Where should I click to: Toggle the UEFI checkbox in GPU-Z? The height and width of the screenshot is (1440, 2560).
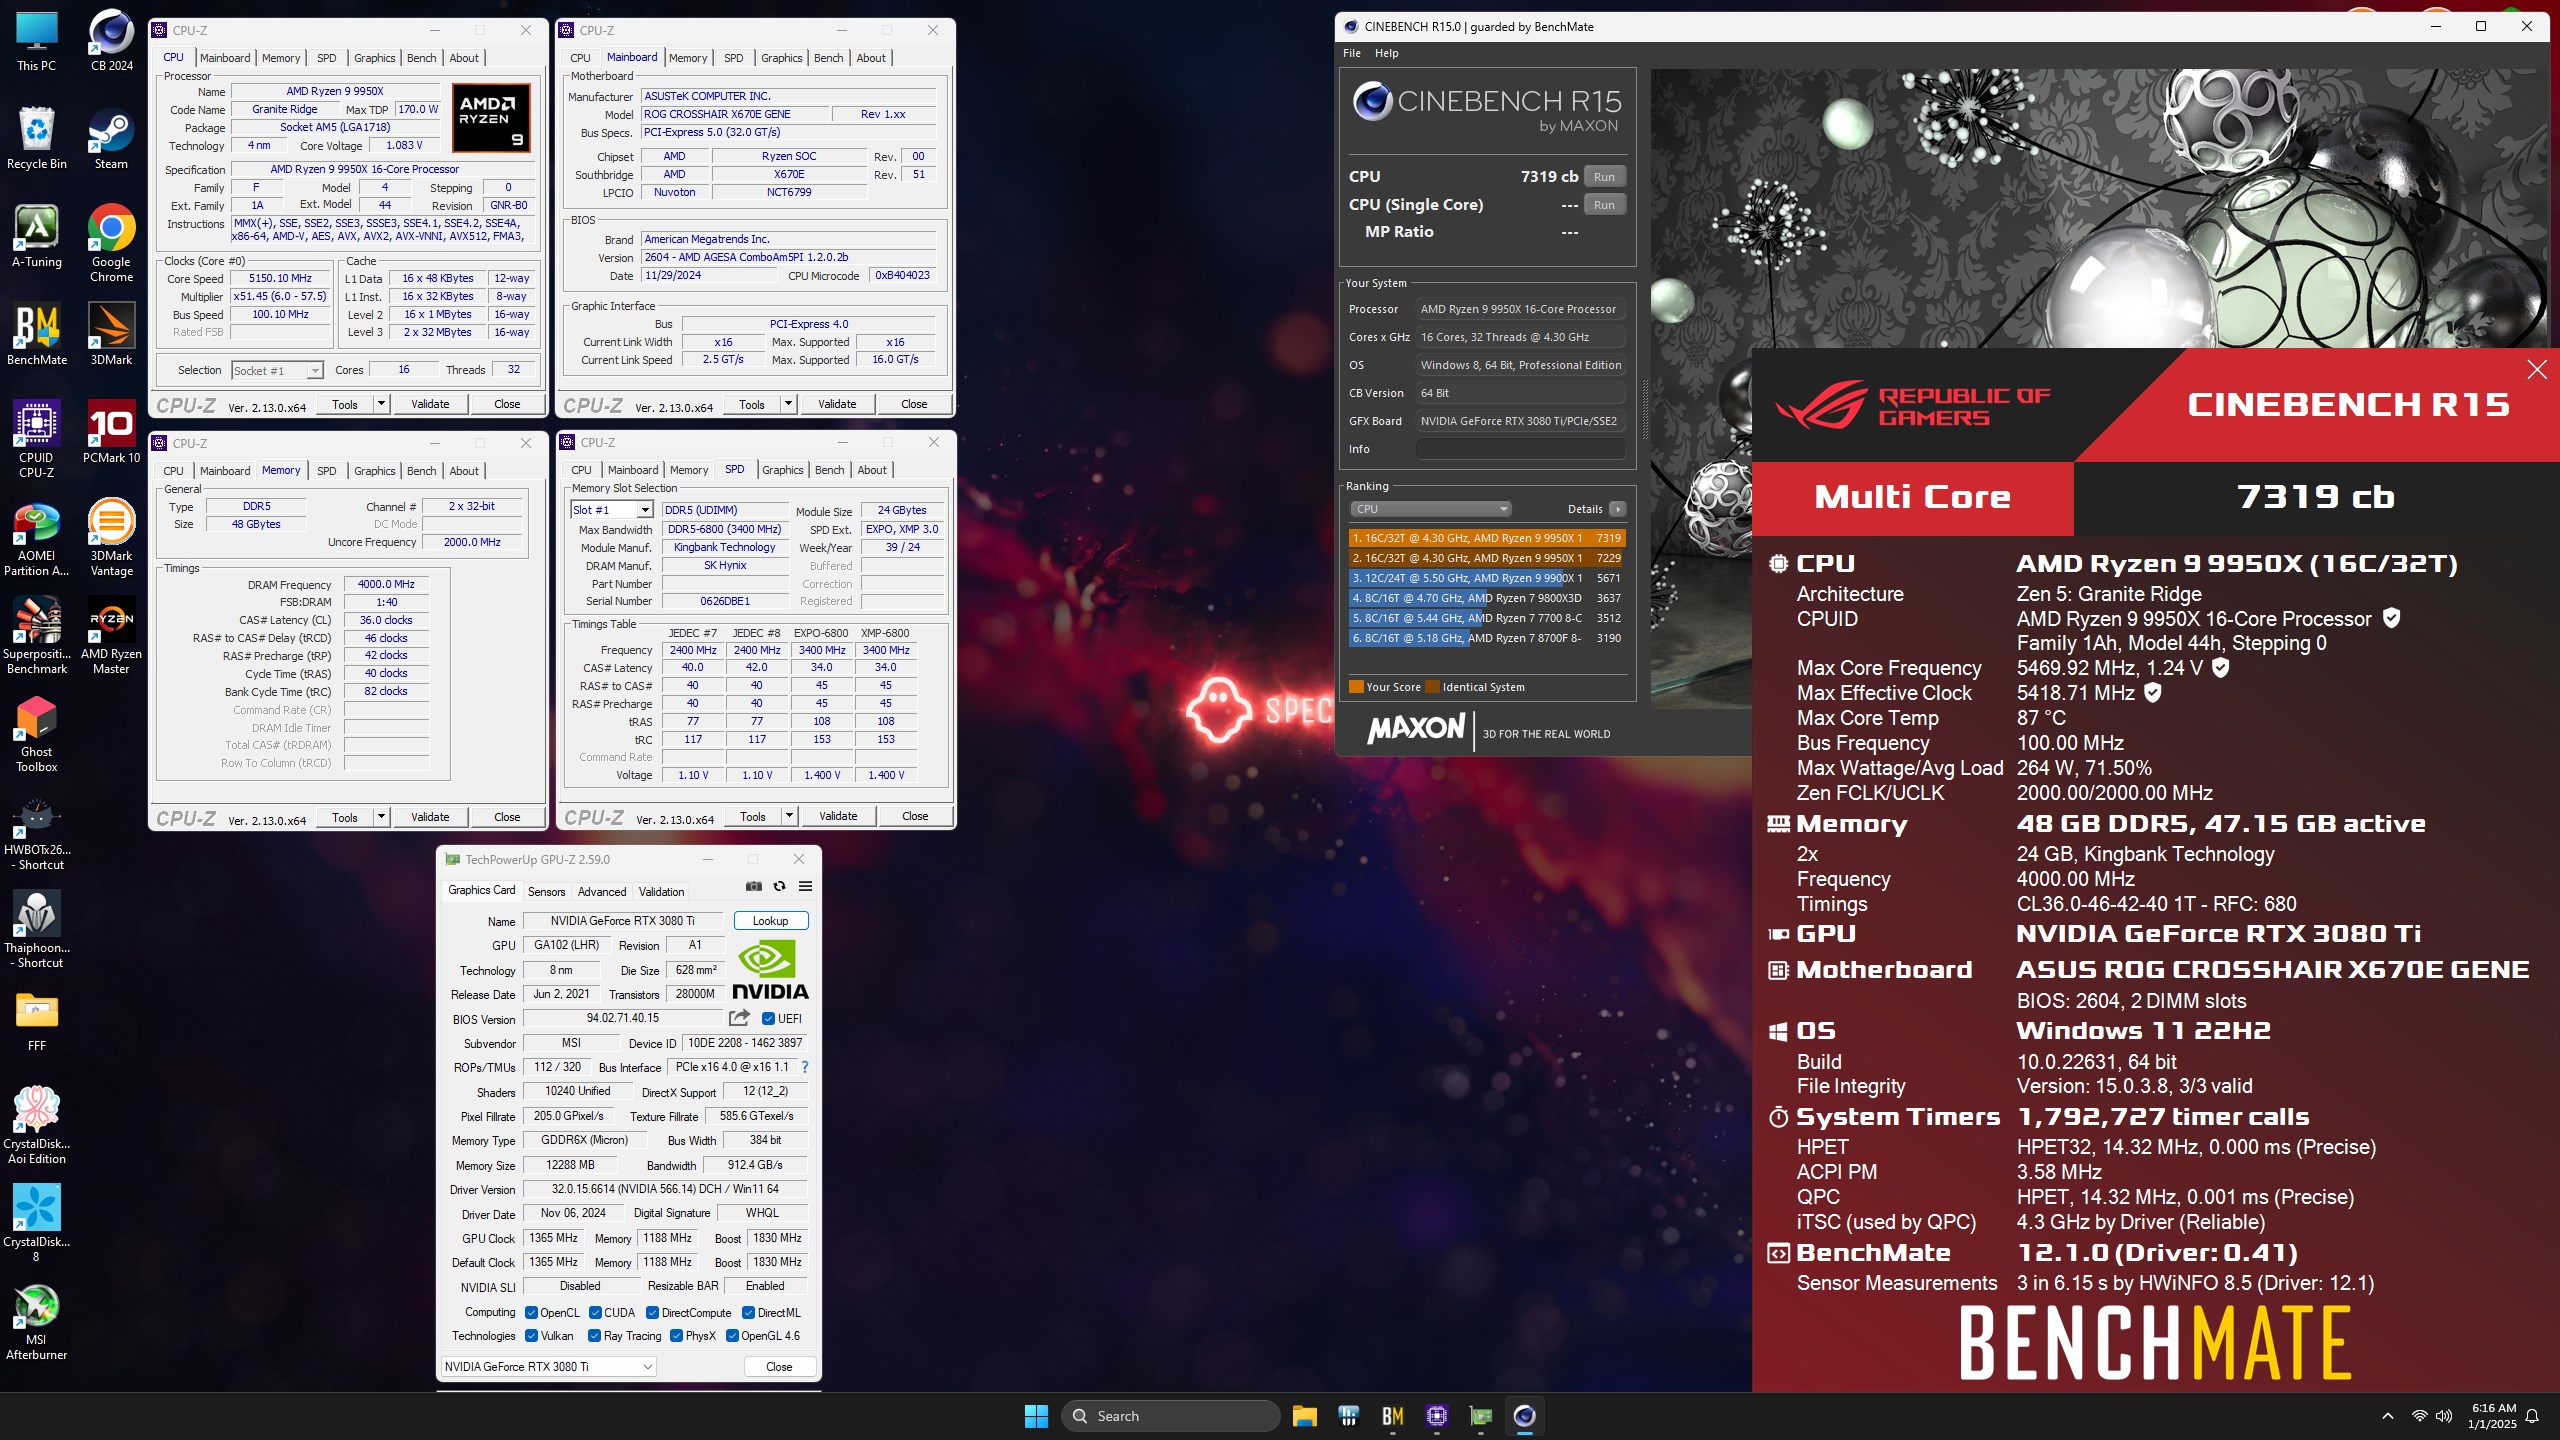coord(768,1019)
